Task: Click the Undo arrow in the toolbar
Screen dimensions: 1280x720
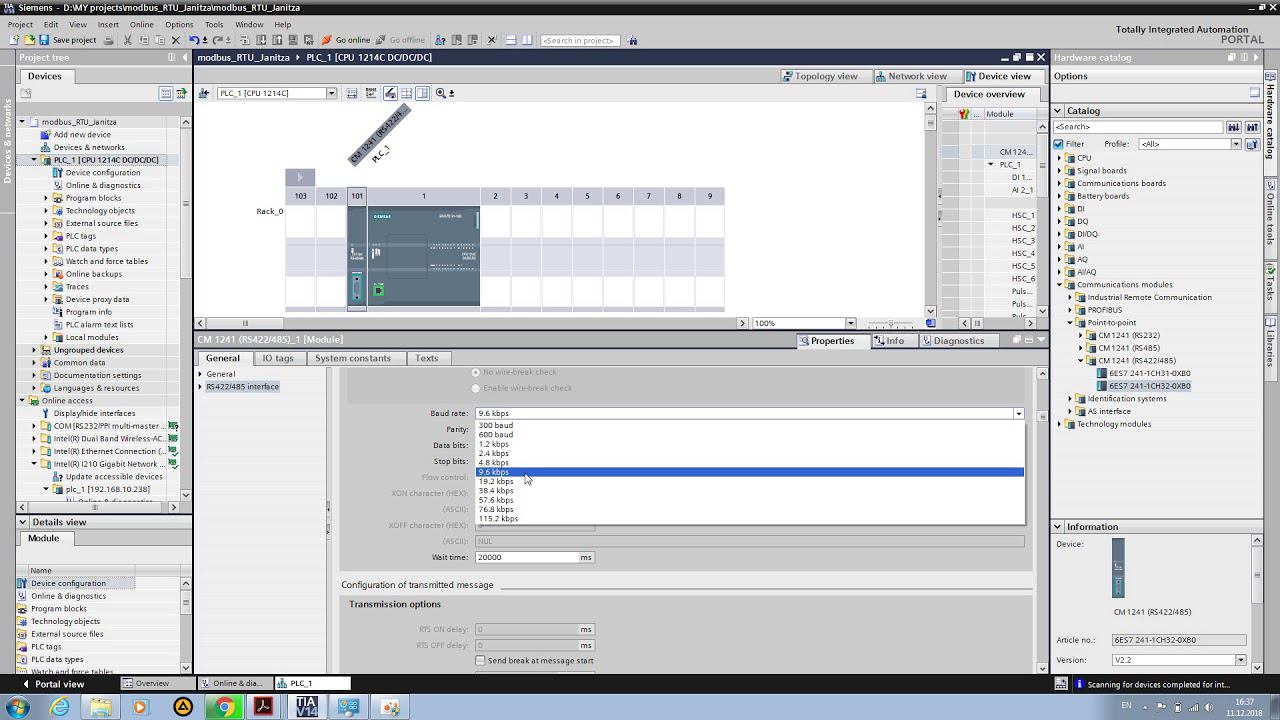Action: coord(193,40)
